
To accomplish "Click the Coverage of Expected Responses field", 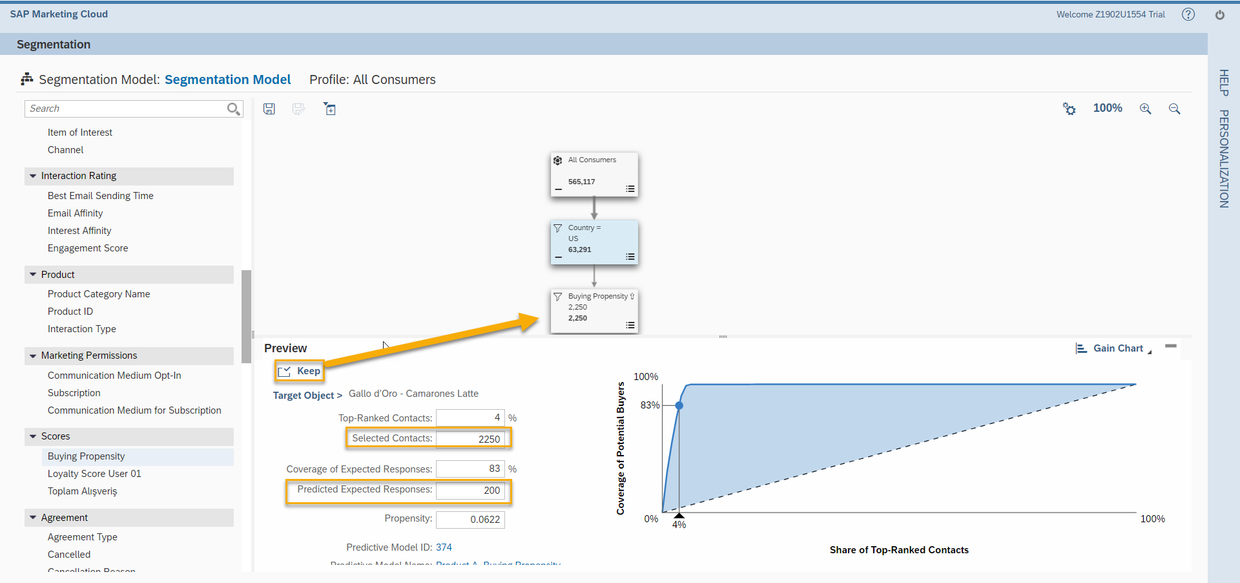I will (x=470, y=469).
